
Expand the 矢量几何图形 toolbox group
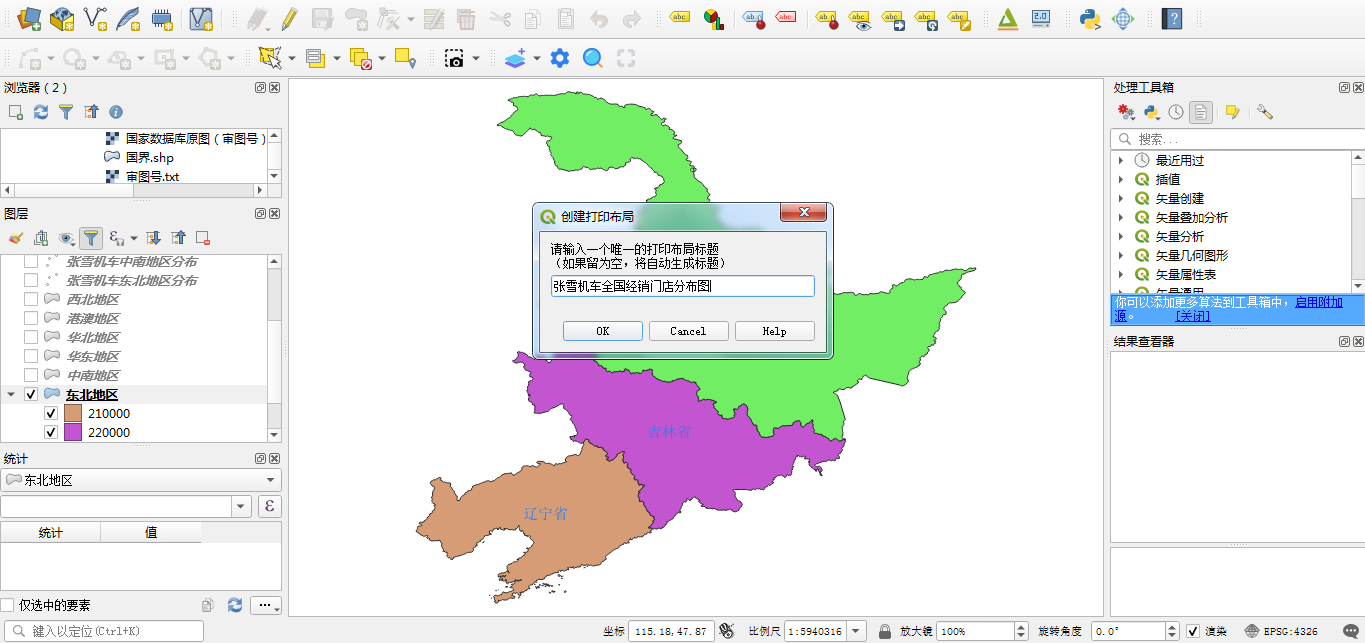point(1121,255)
